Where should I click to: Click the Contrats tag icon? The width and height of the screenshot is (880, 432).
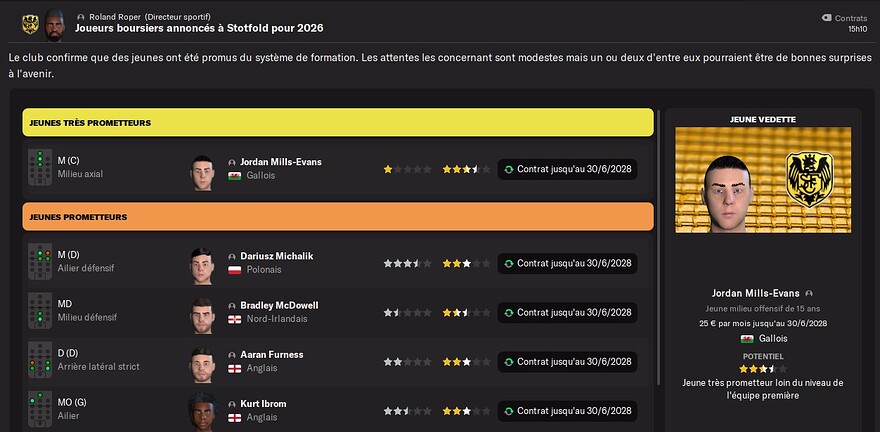point(826,18)
